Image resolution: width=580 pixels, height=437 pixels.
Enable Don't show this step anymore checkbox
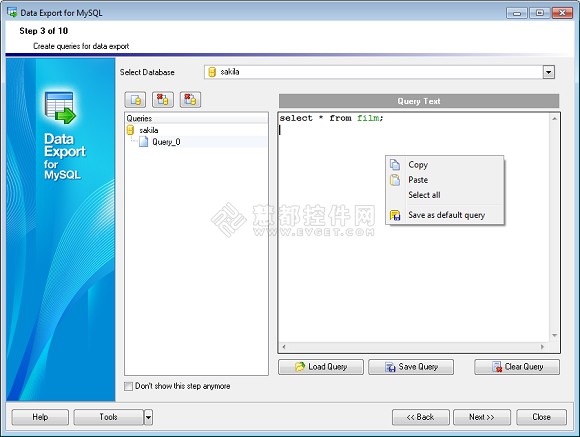[x=128, y=386]
